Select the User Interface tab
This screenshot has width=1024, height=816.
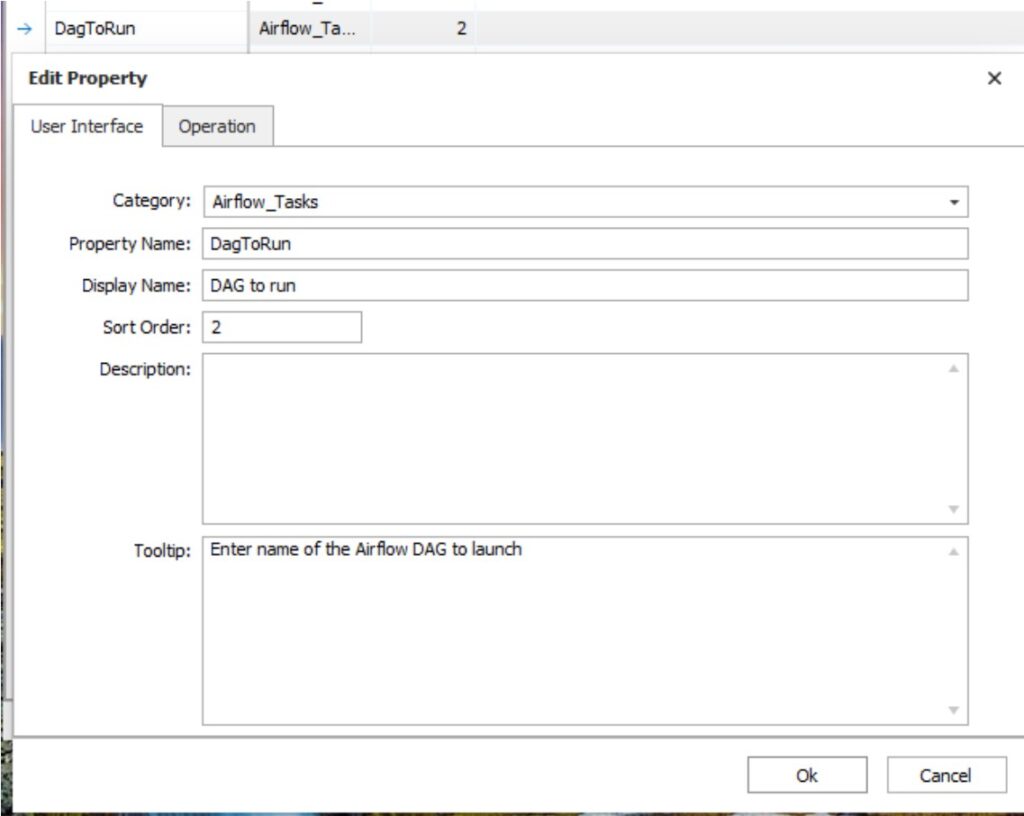(x=87, y=126)
